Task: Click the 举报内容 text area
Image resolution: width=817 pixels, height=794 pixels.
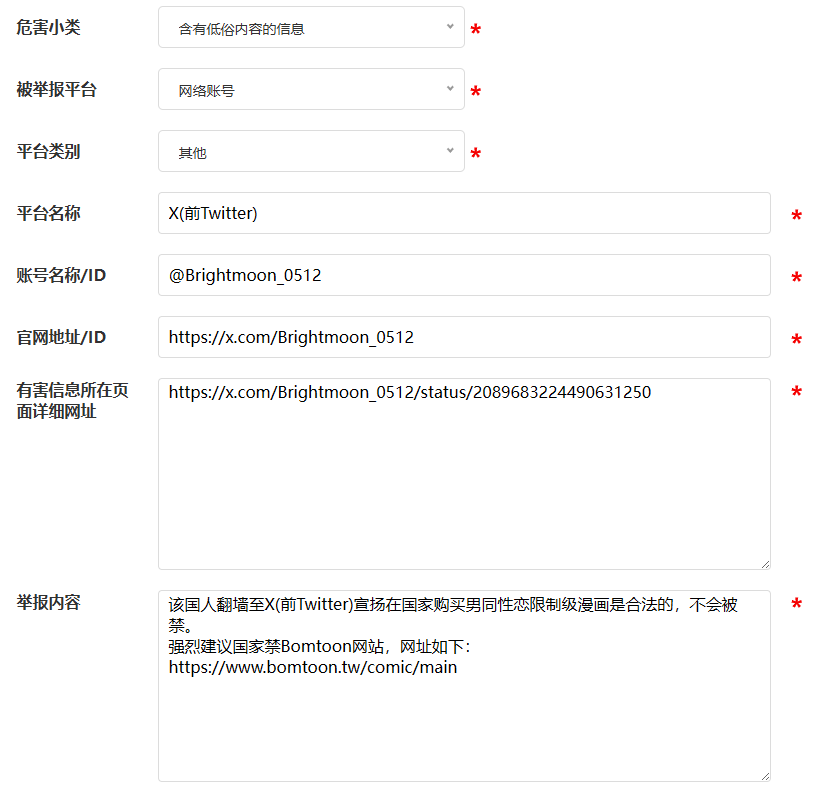Action: pos(464,686)
